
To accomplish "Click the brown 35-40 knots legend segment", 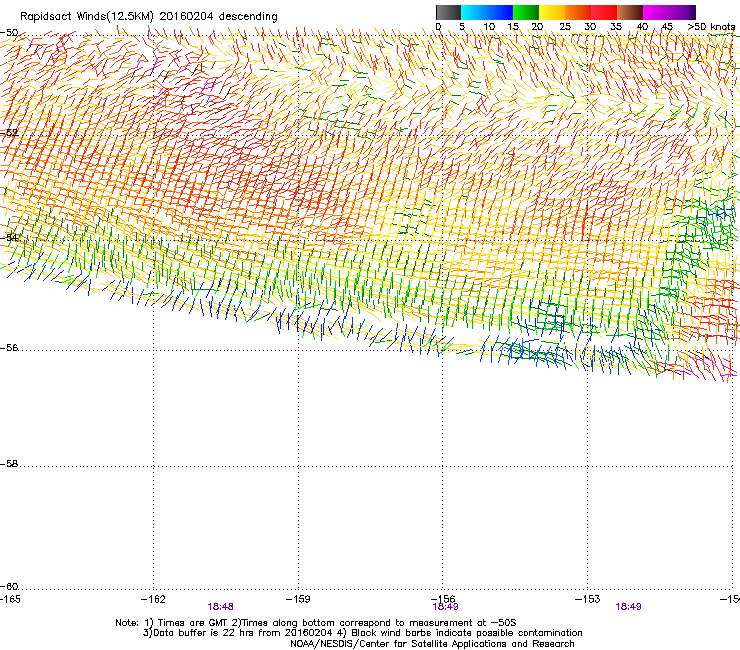I will coord(630,12).
